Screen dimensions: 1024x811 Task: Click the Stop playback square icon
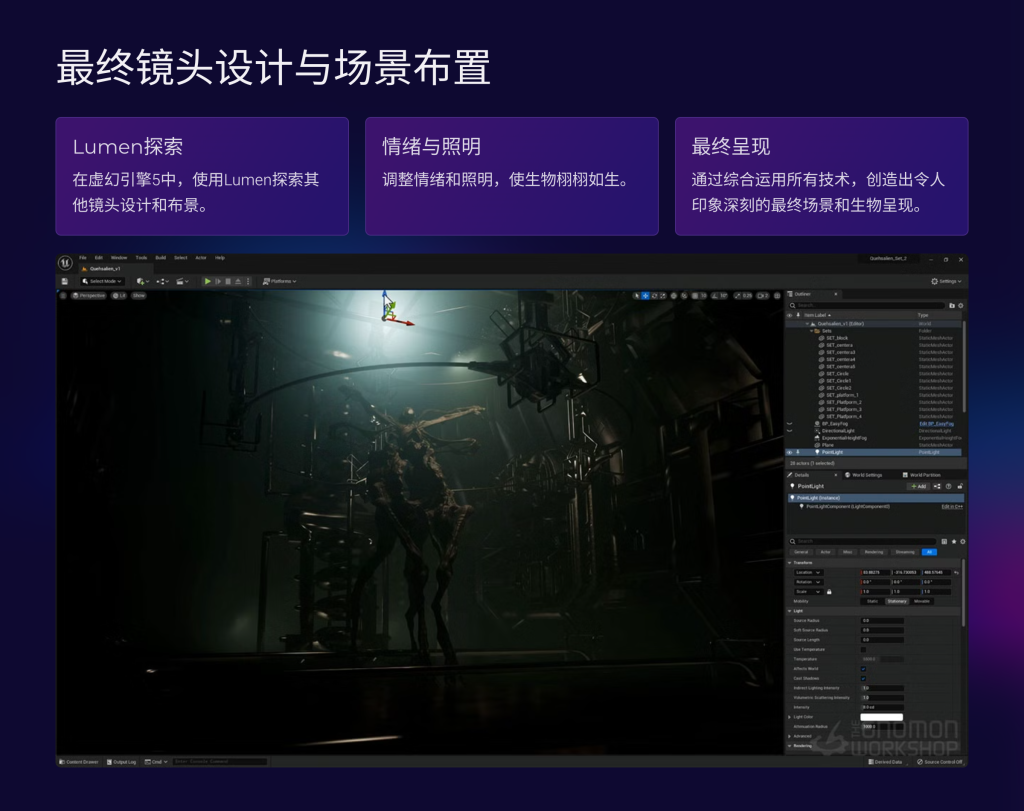click(228, 281)
